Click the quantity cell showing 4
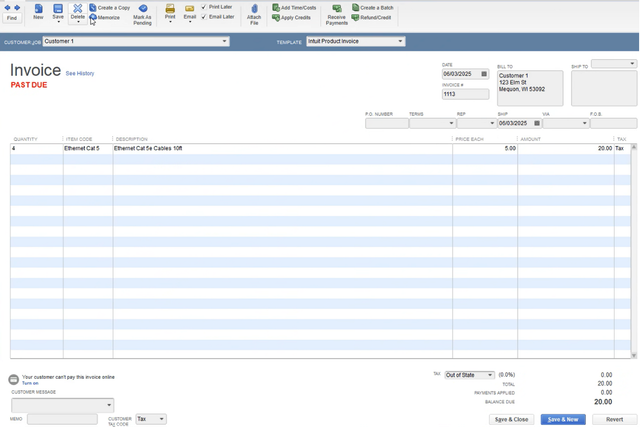Screen dimensions: 640x428 point(37,149)
